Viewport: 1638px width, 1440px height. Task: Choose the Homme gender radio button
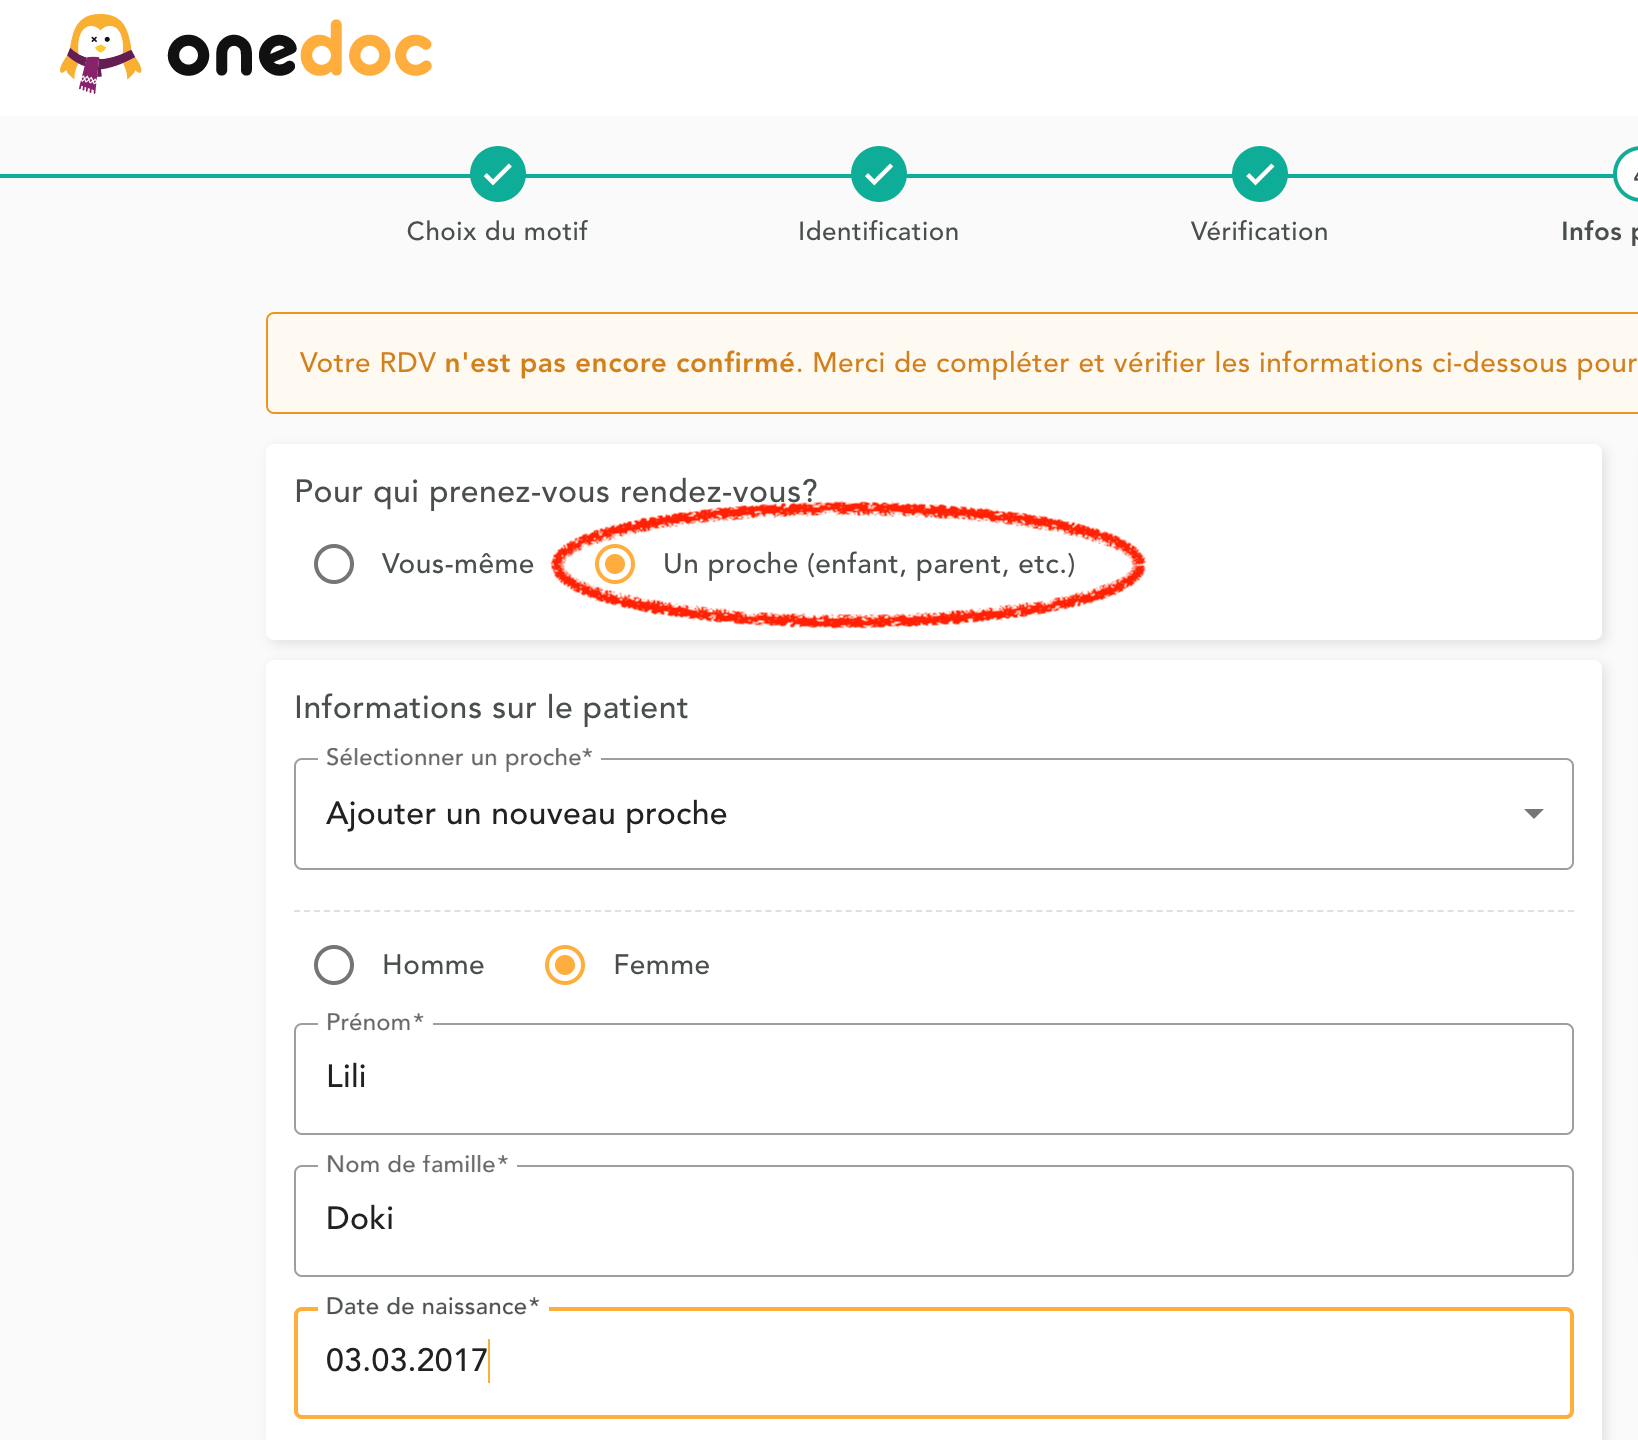[334, 965]
